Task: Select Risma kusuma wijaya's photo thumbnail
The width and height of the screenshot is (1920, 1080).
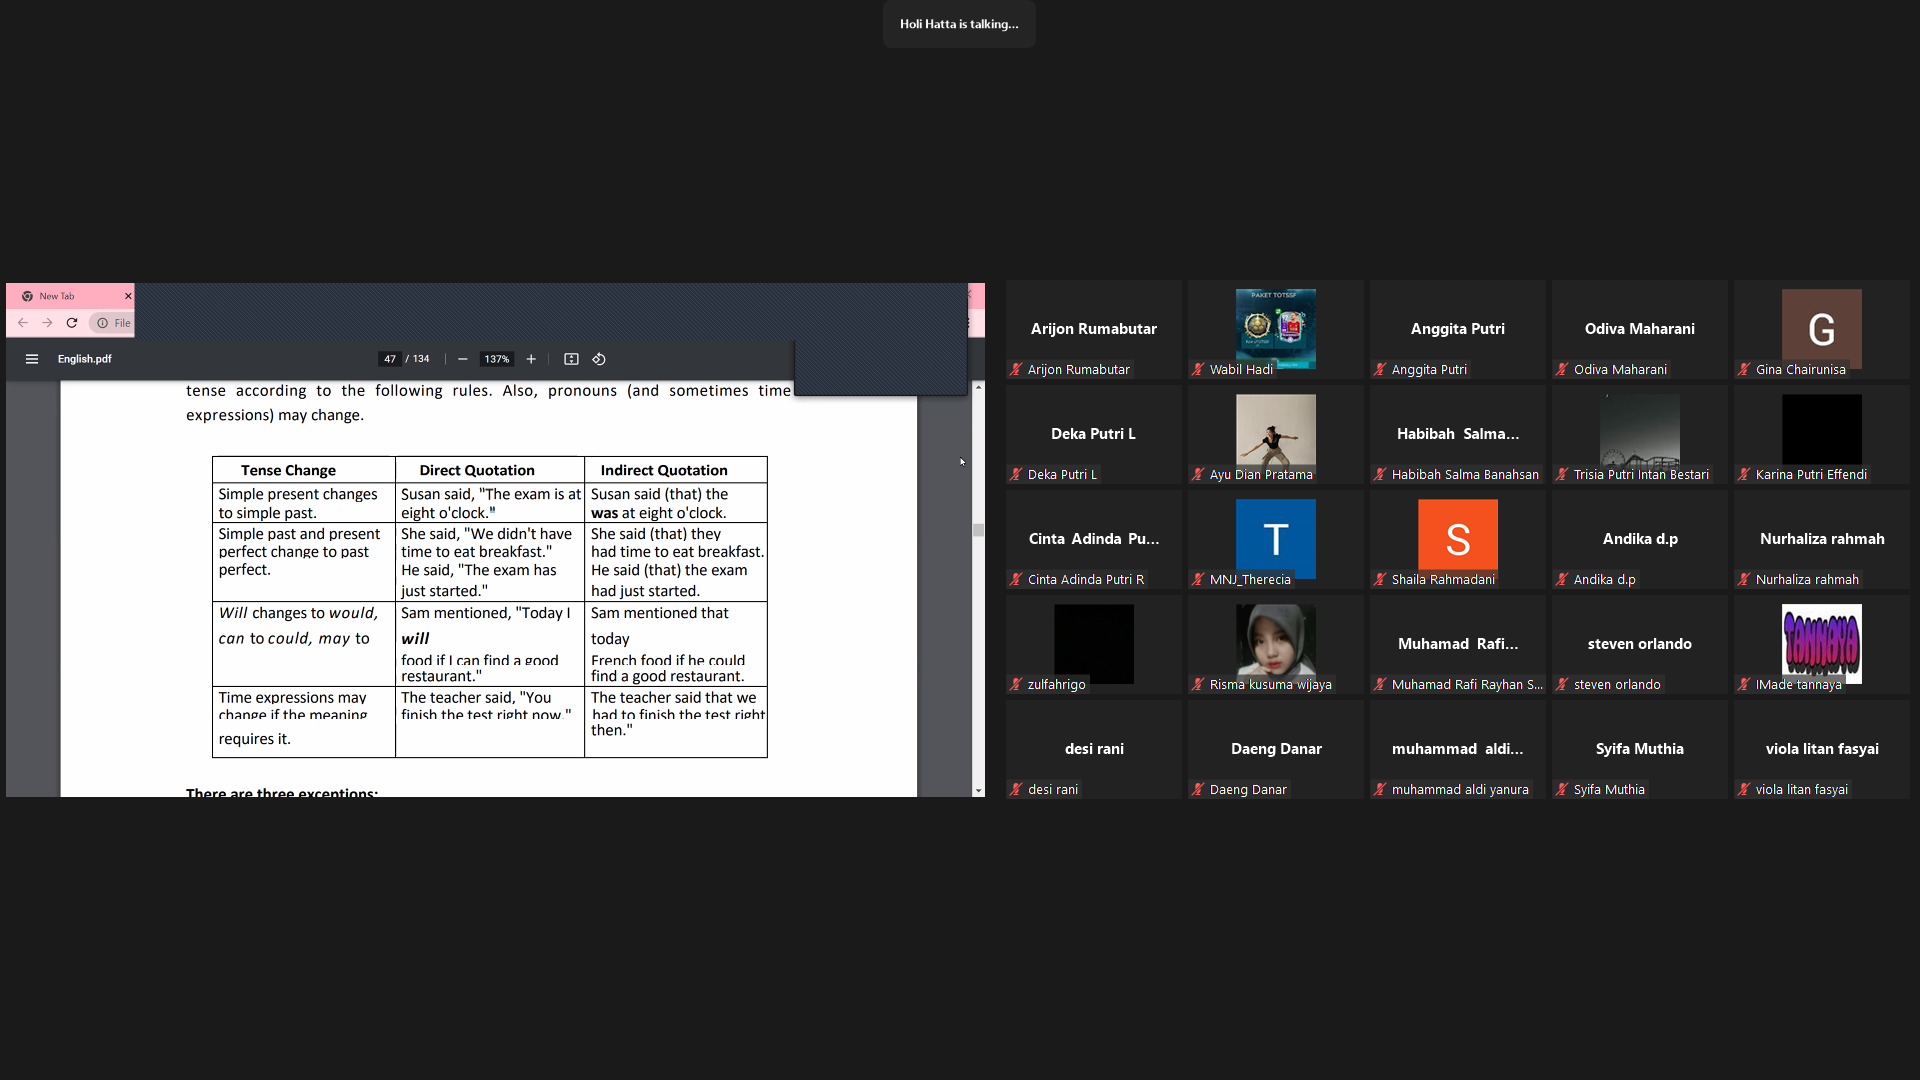Action: tap(1276, 644)
